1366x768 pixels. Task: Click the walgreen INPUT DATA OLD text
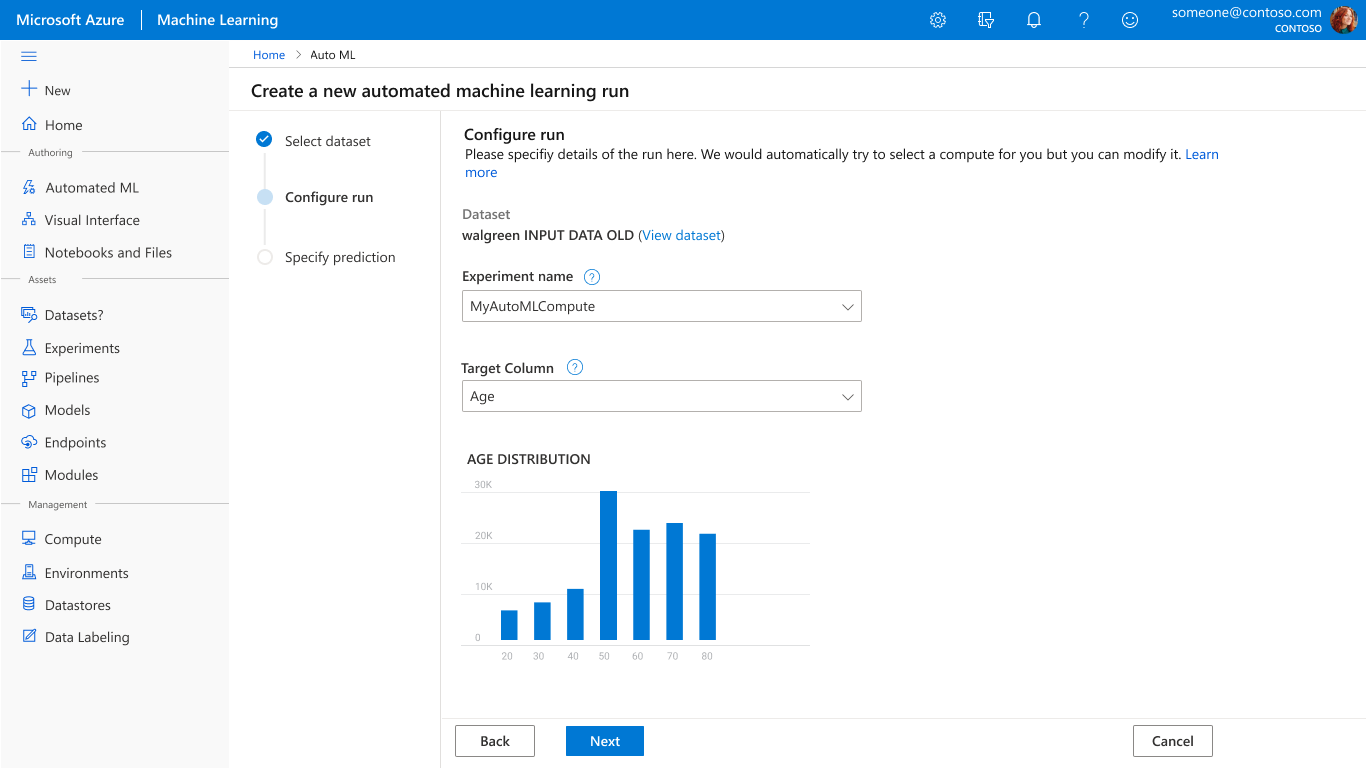(x=548, y=235)
